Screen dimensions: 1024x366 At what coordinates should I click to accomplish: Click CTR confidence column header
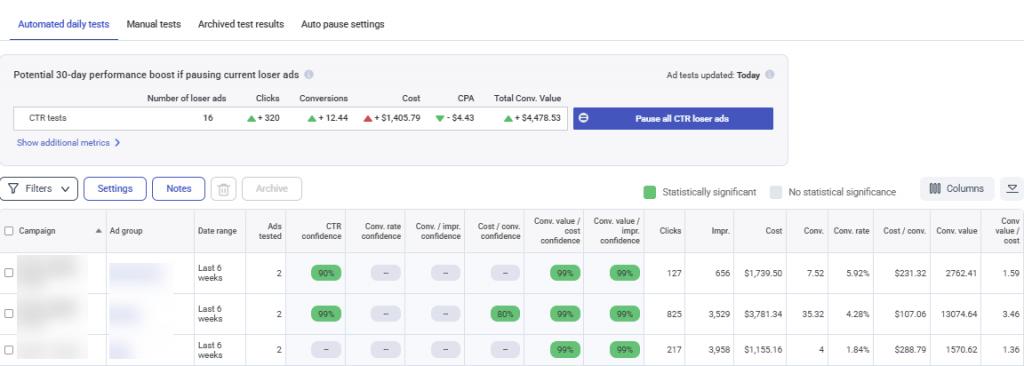tap(321, 231)
